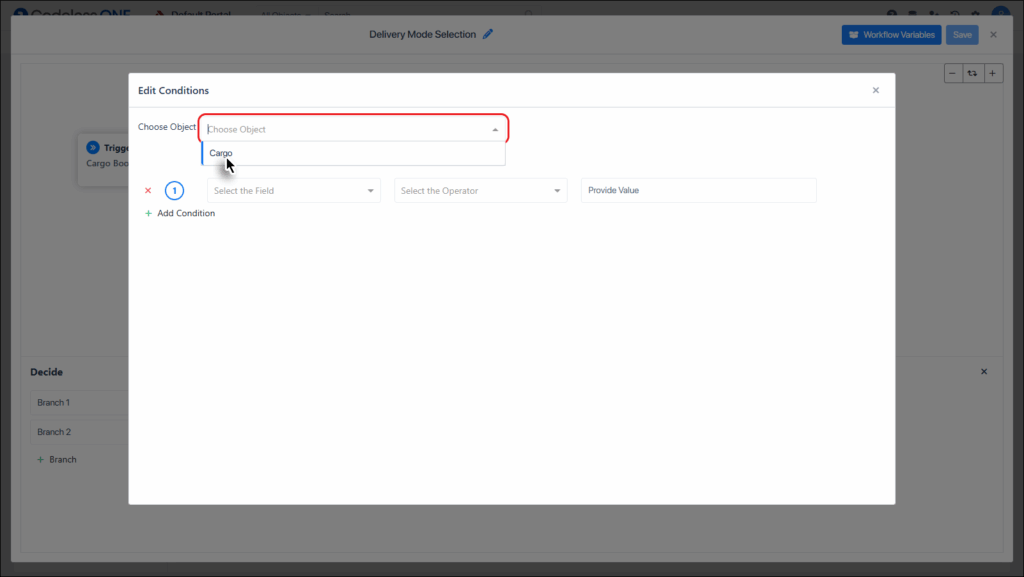Open the Select the Field dropdown
The height and width of the screenshot is (577, 1024).
(x=293, y=190)
